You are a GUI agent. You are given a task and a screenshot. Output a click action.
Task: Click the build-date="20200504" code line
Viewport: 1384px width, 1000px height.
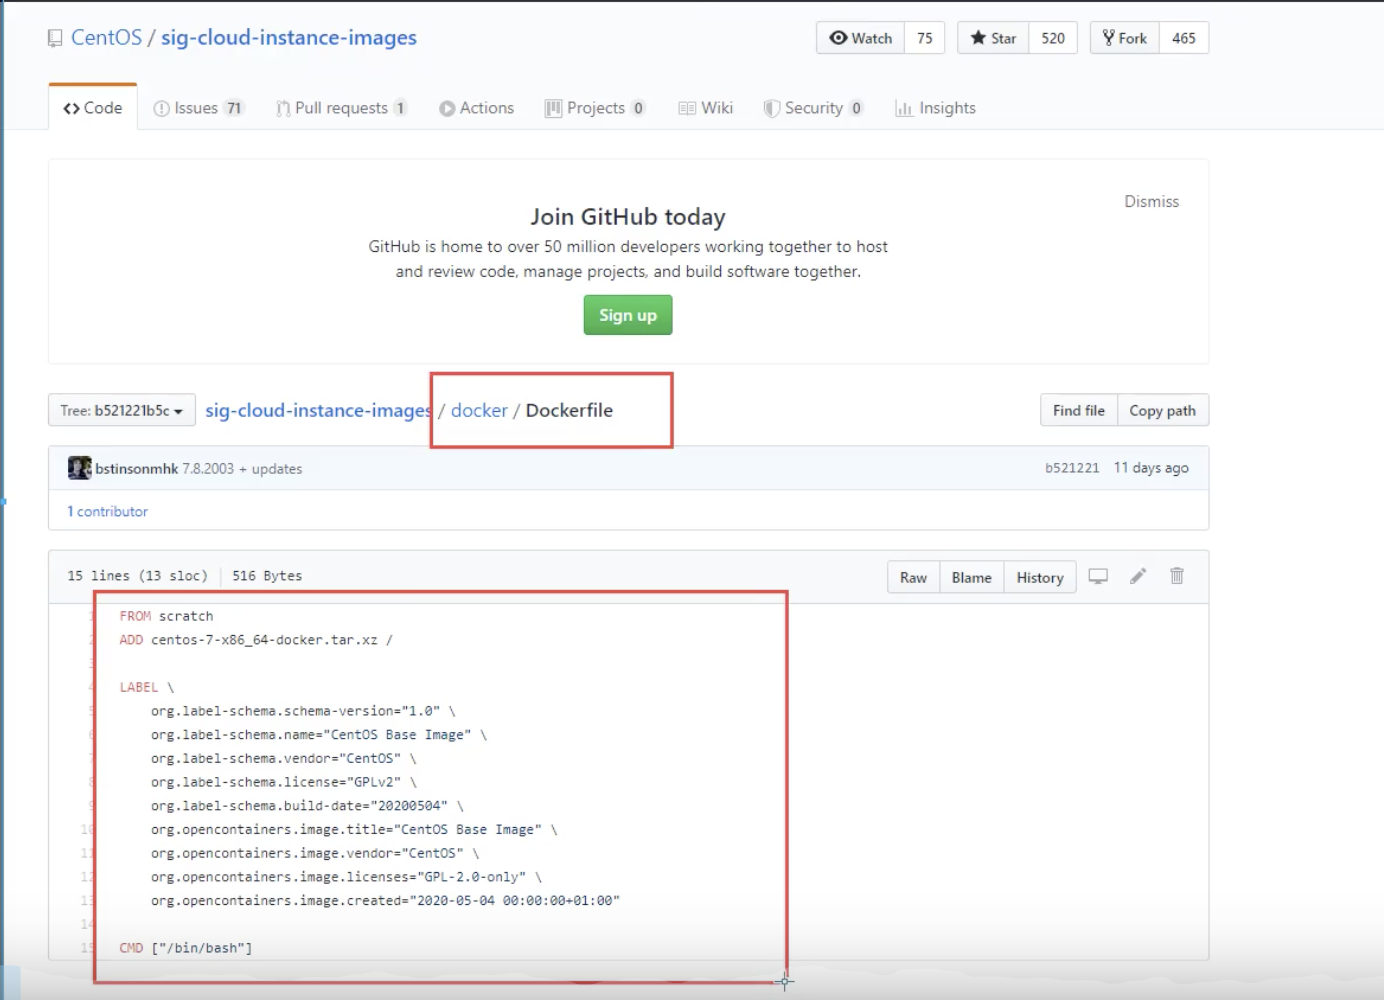[x=307, y=806]
